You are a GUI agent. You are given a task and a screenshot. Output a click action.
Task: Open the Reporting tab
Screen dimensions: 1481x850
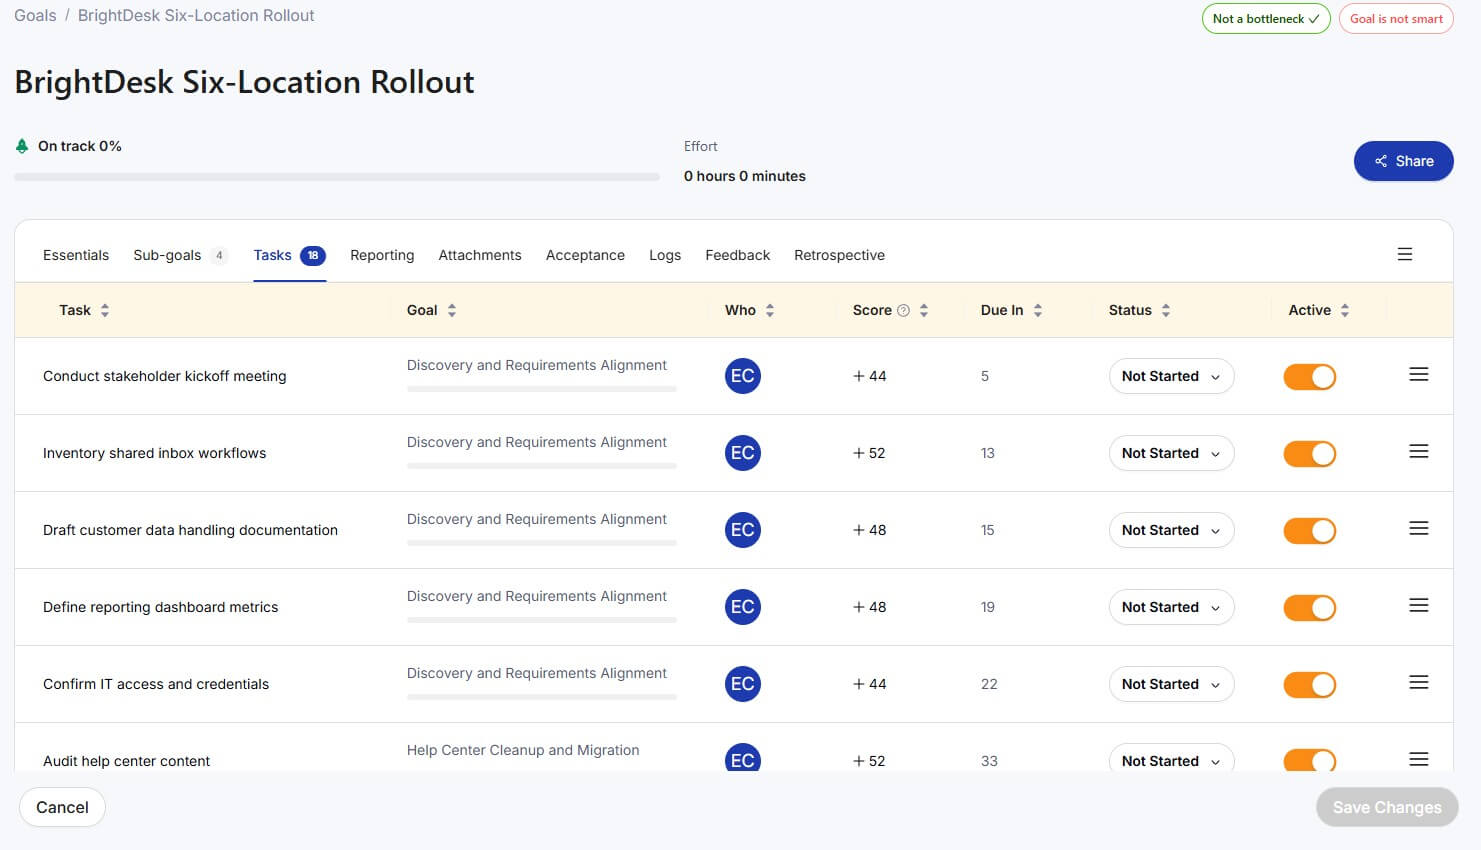click(x=382, y=255)
